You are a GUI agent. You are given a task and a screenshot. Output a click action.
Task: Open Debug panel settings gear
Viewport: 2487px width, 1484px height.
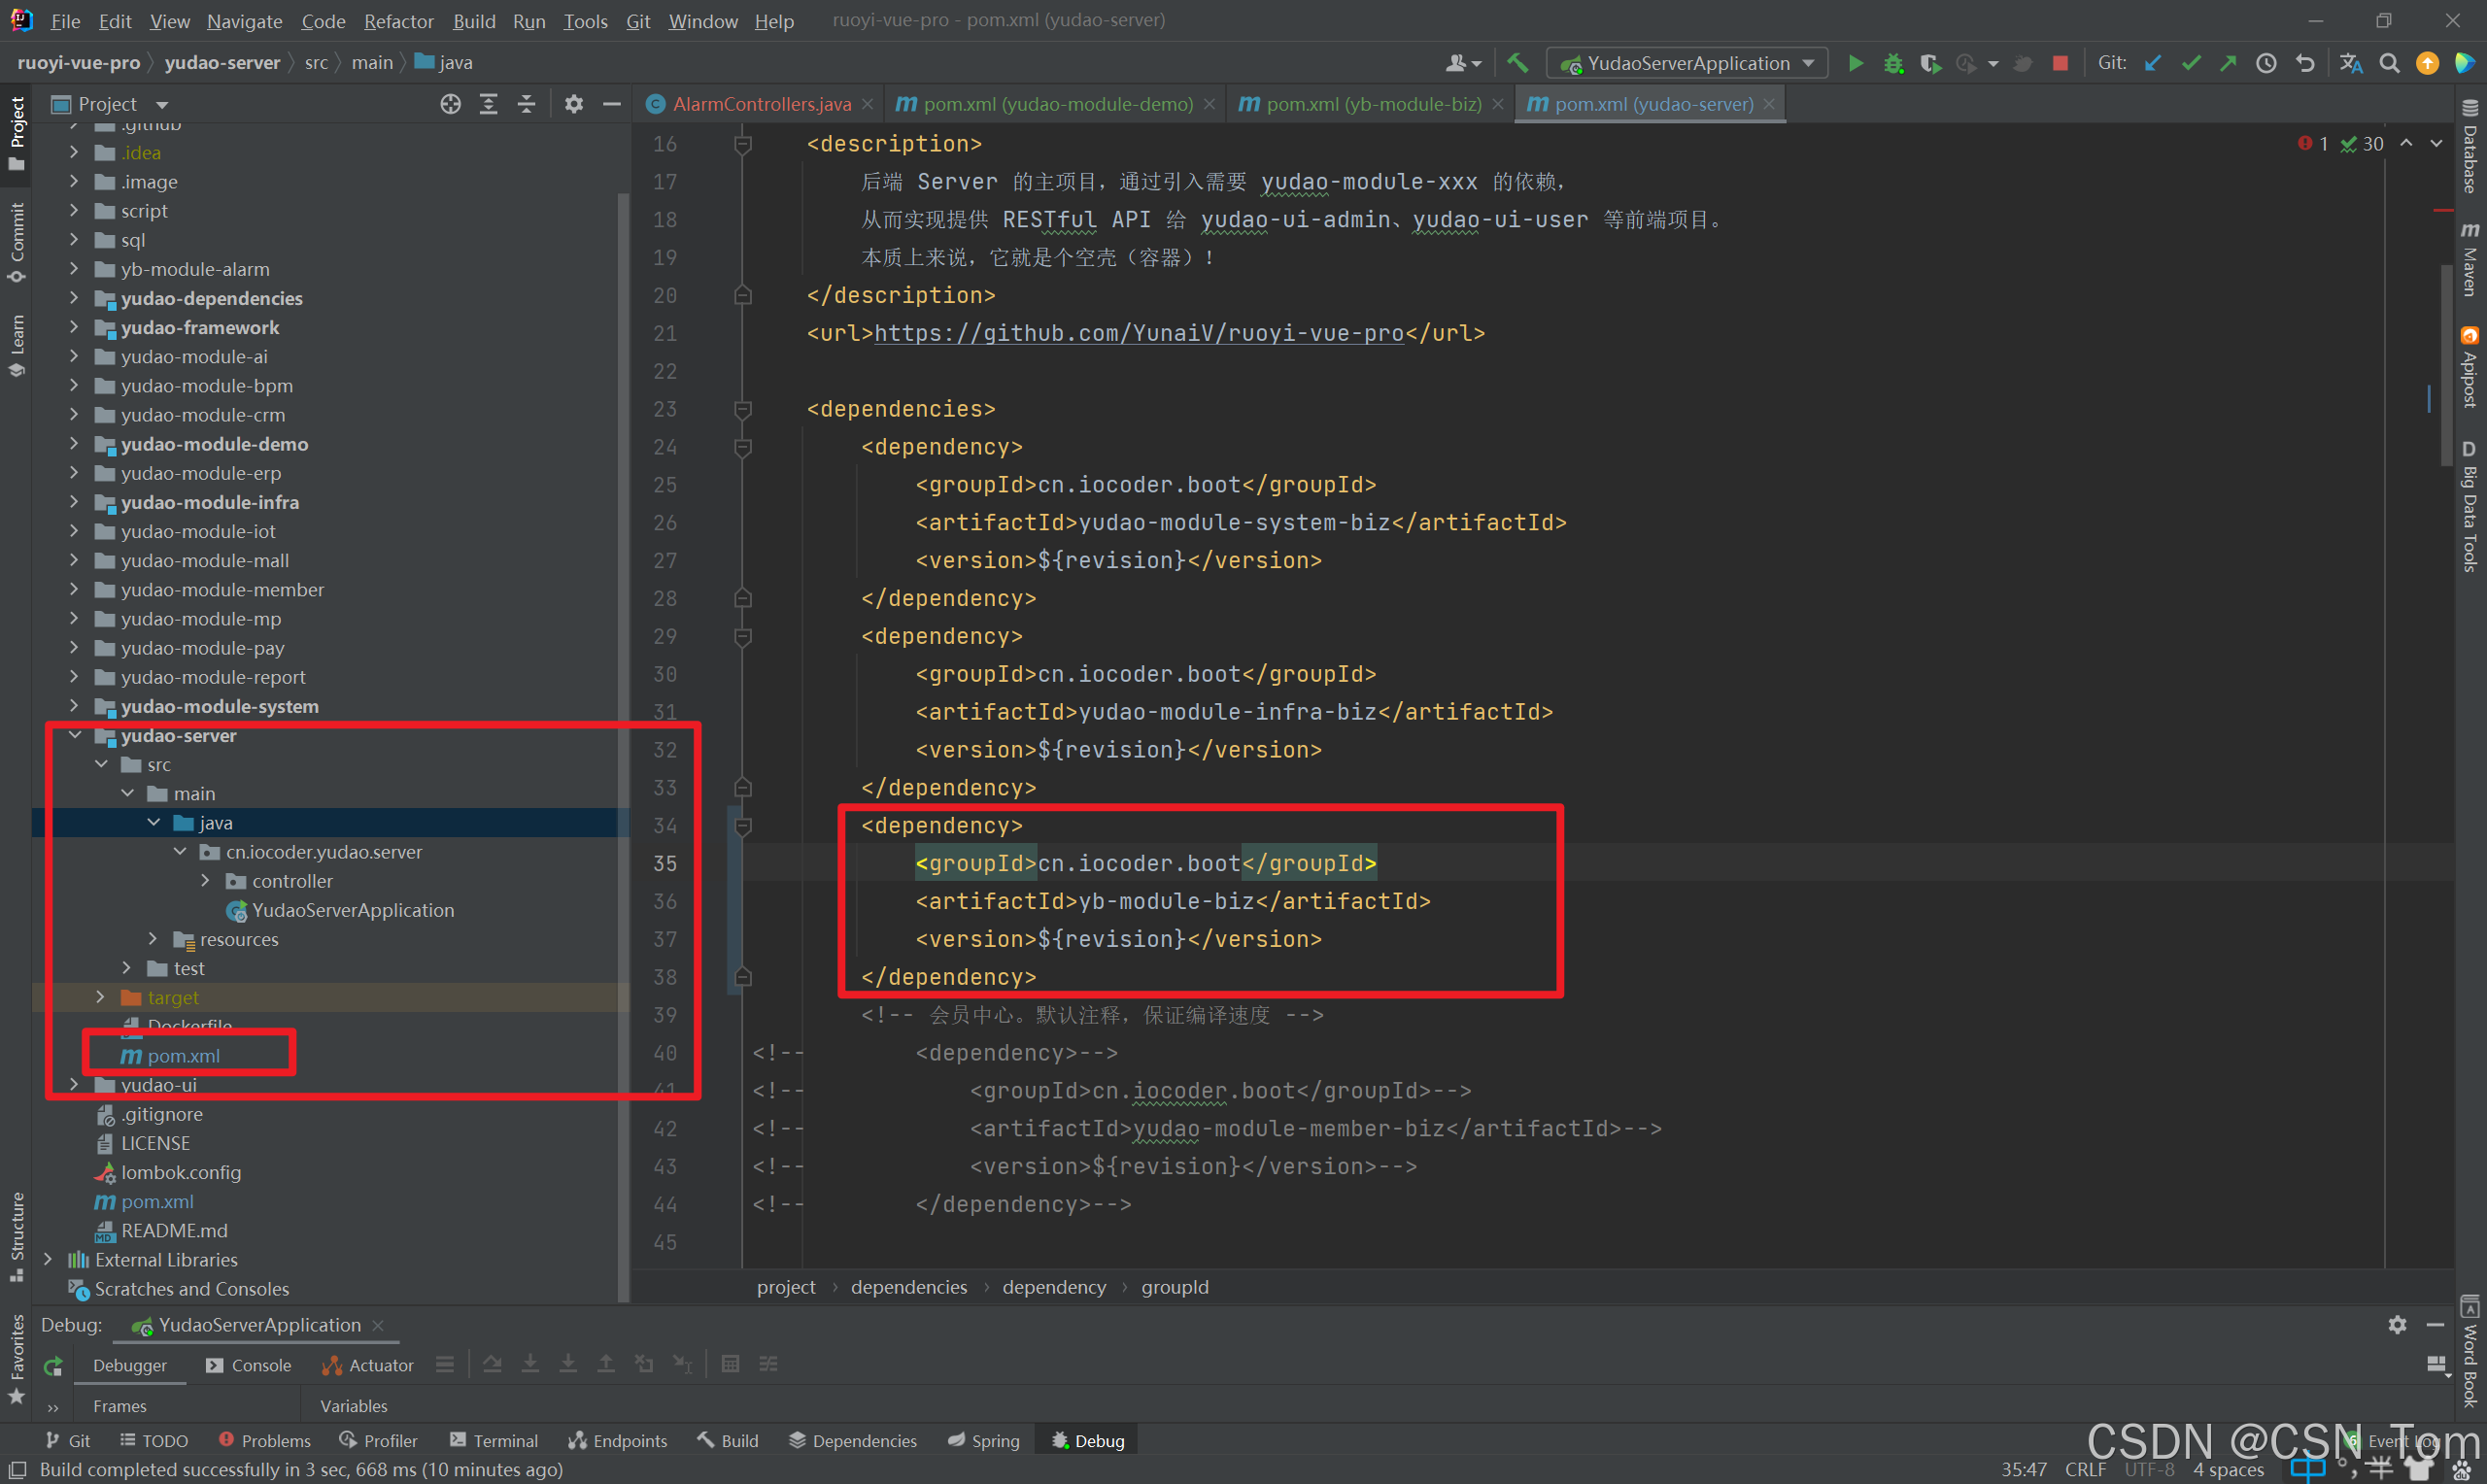(x=2397, y=1325)
